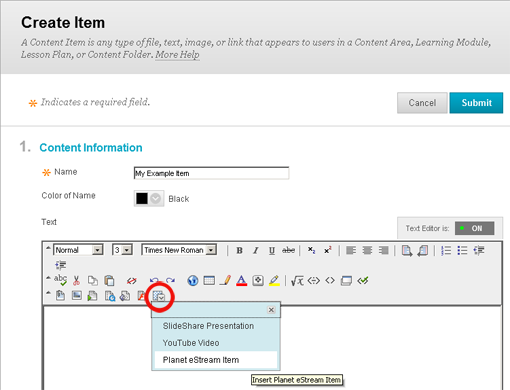
Task: Open the Normal paragraph style dropdown
Action: point(78,250)
